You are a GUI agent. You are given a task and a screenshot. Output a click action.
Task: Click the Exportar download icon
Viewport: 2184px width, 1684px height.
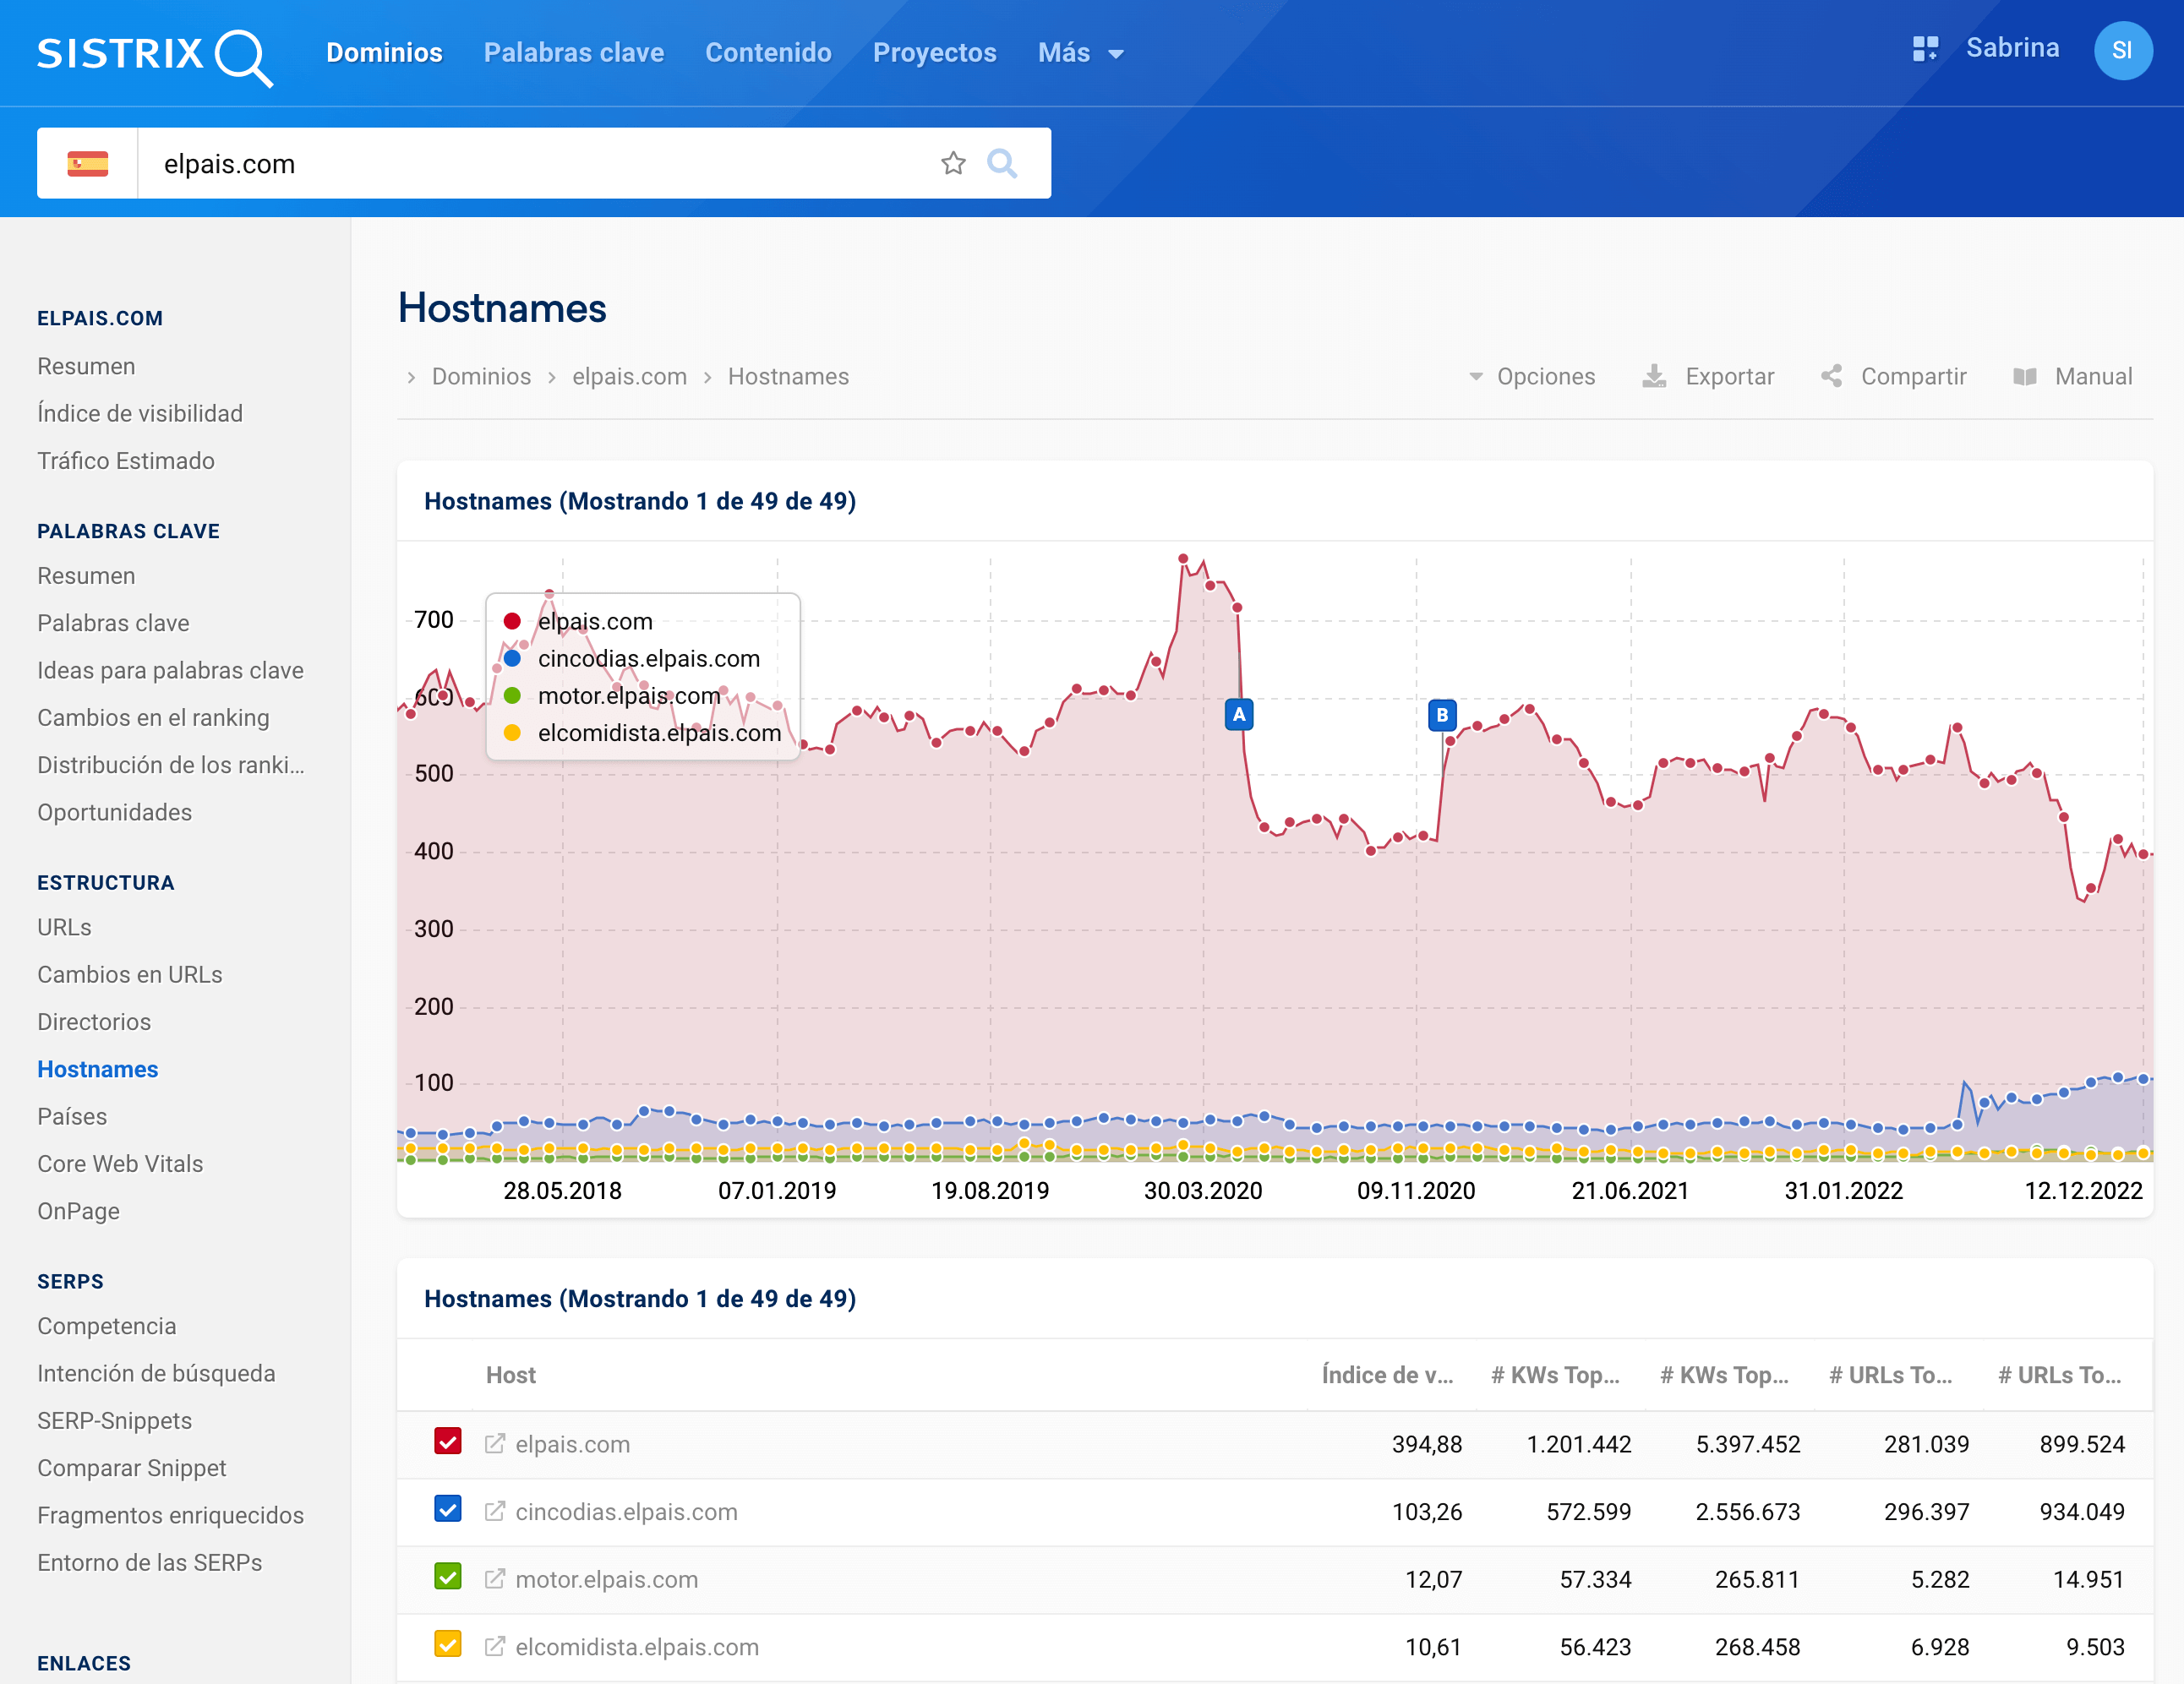tap(1654, 376)
